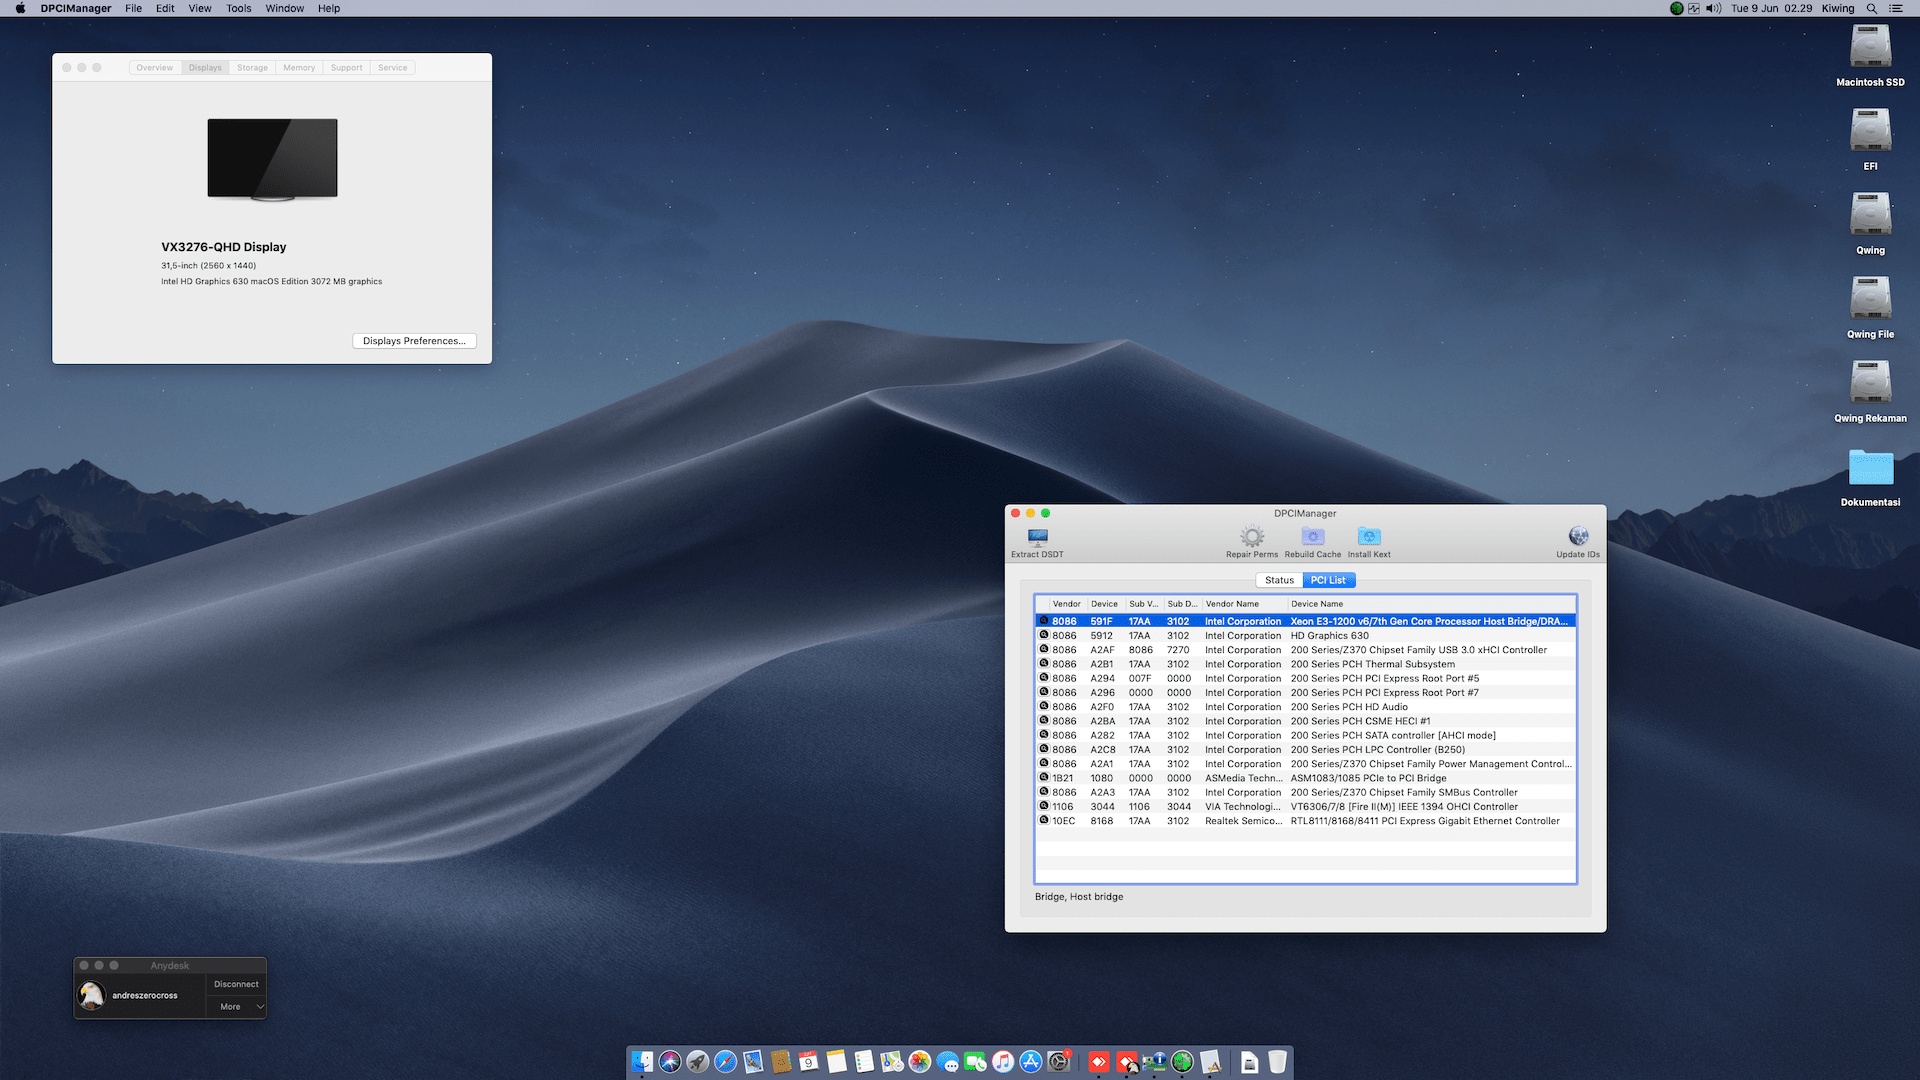Click the Update IDs globe icon
This screenshot has width=1920, height=1080.
[x=1578, y=537]
